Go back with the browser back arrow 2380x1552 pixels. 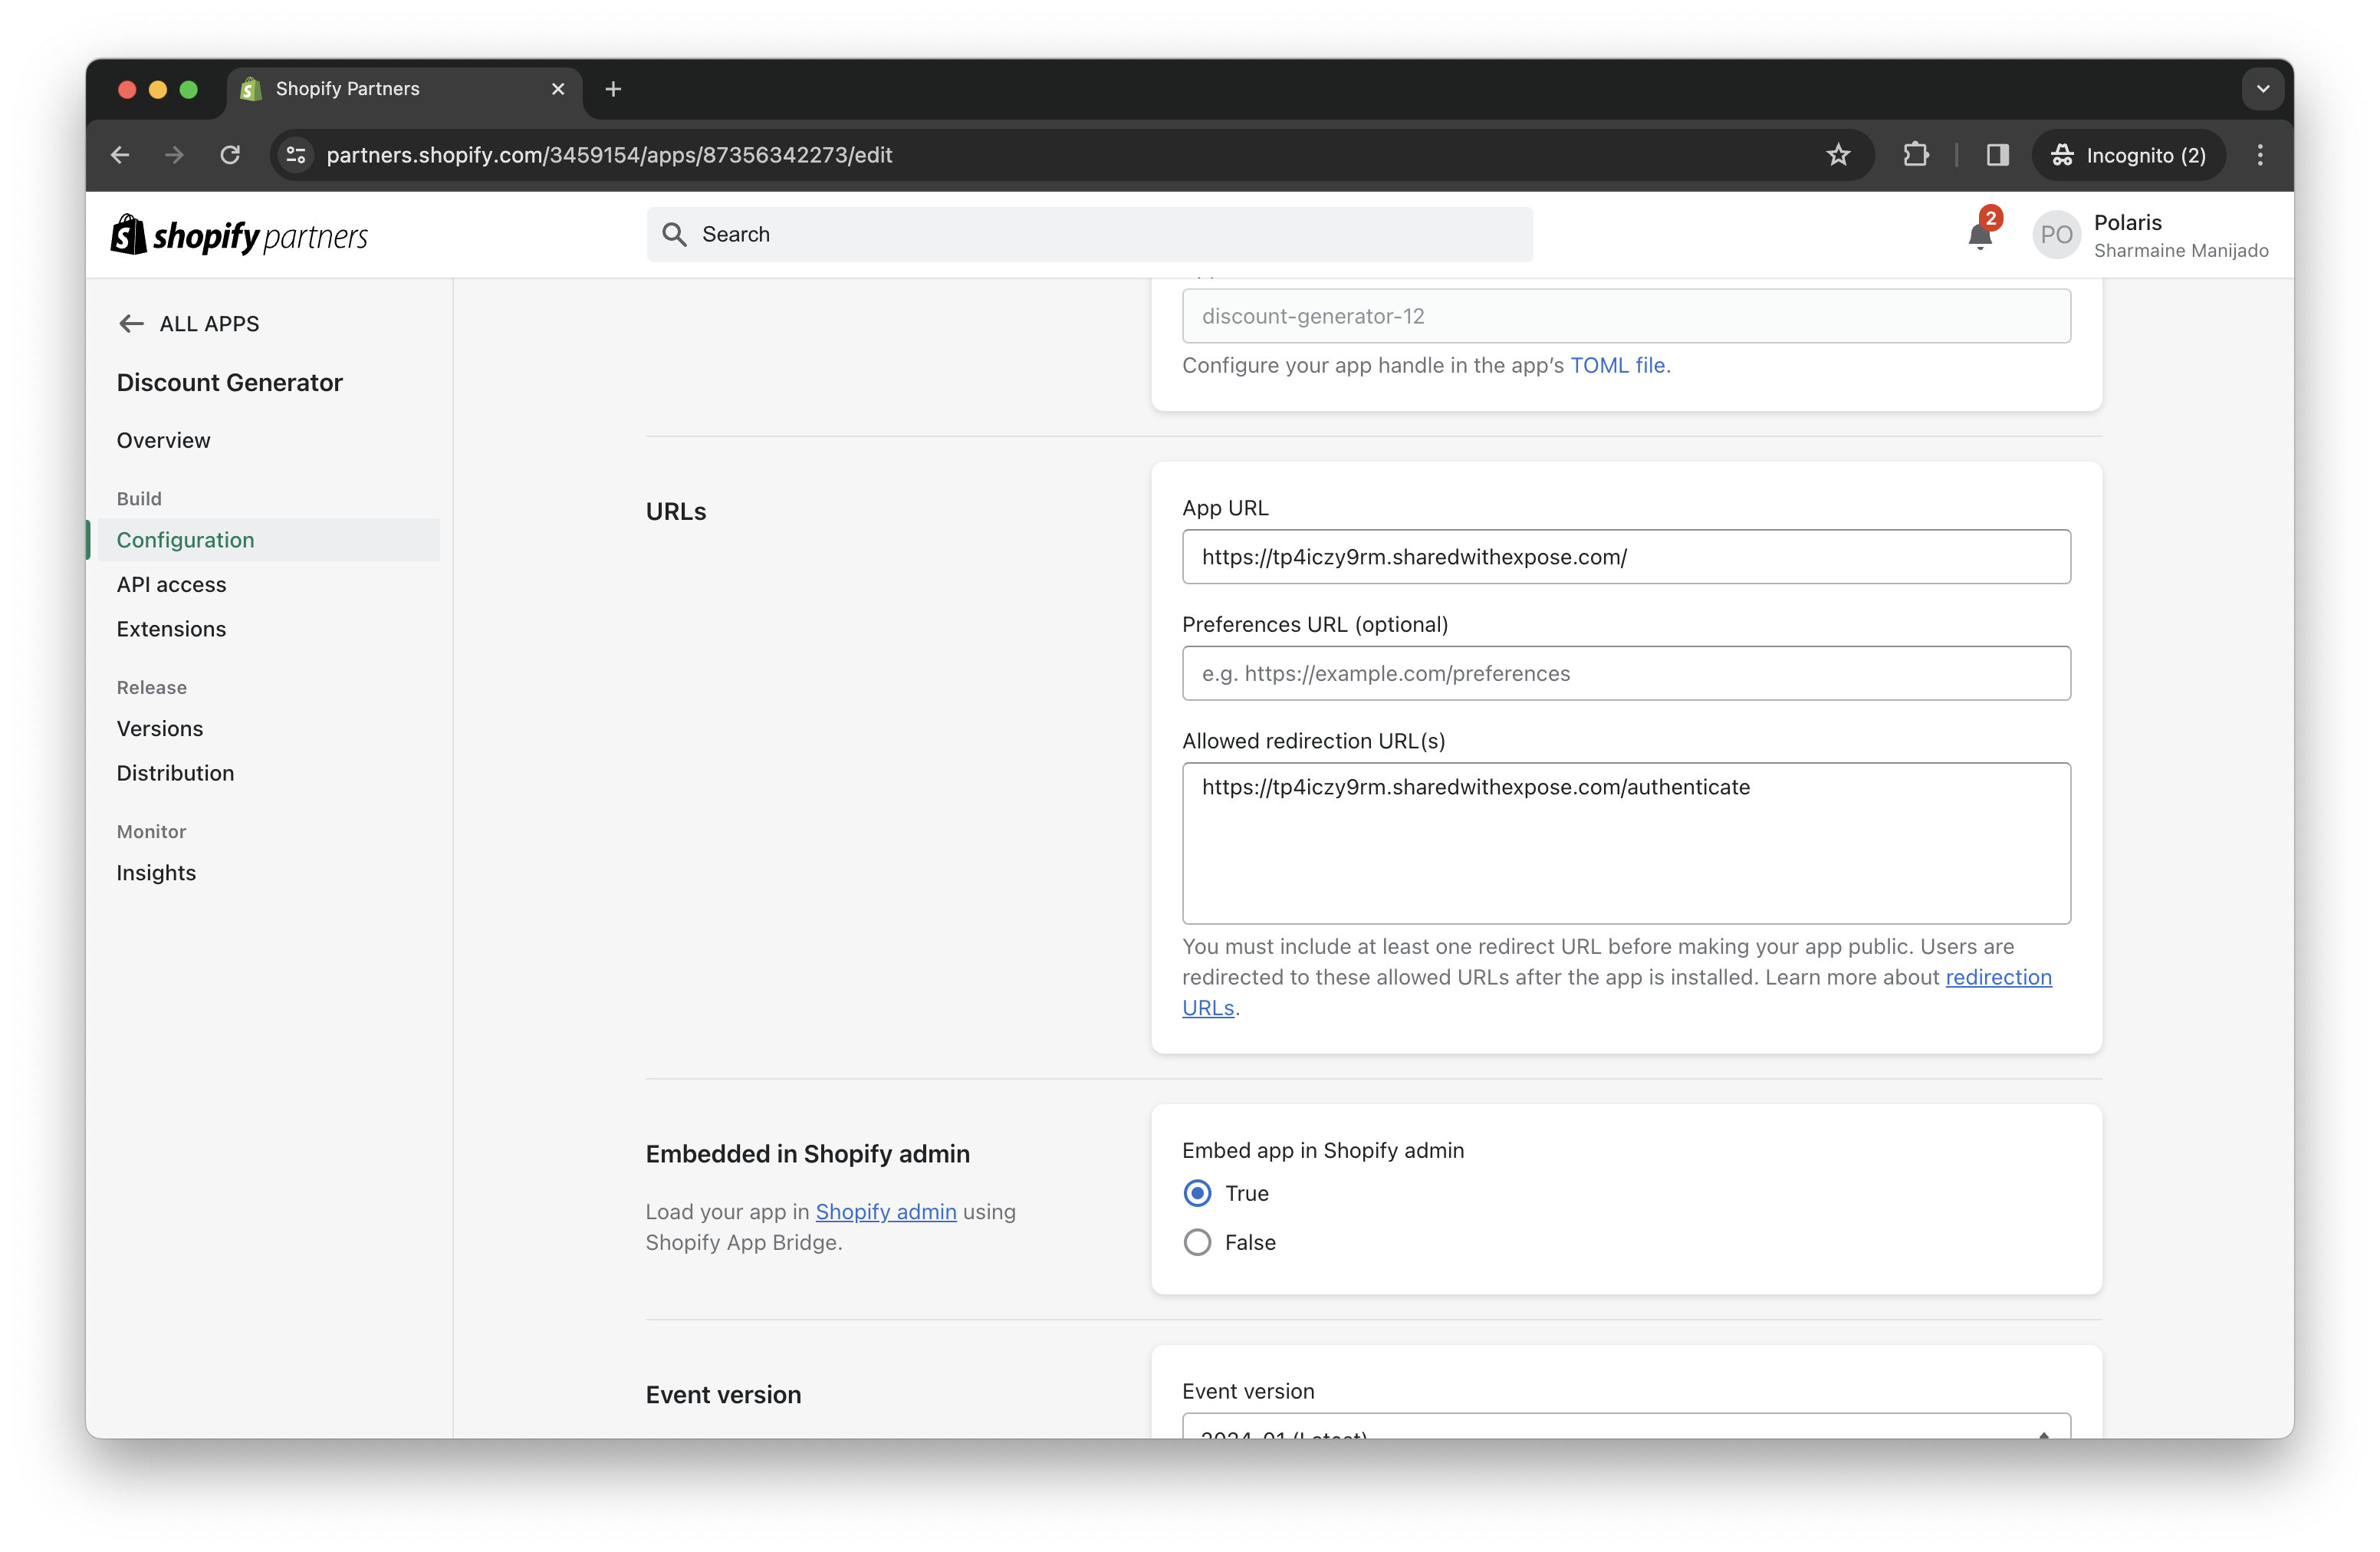point(120,155)
